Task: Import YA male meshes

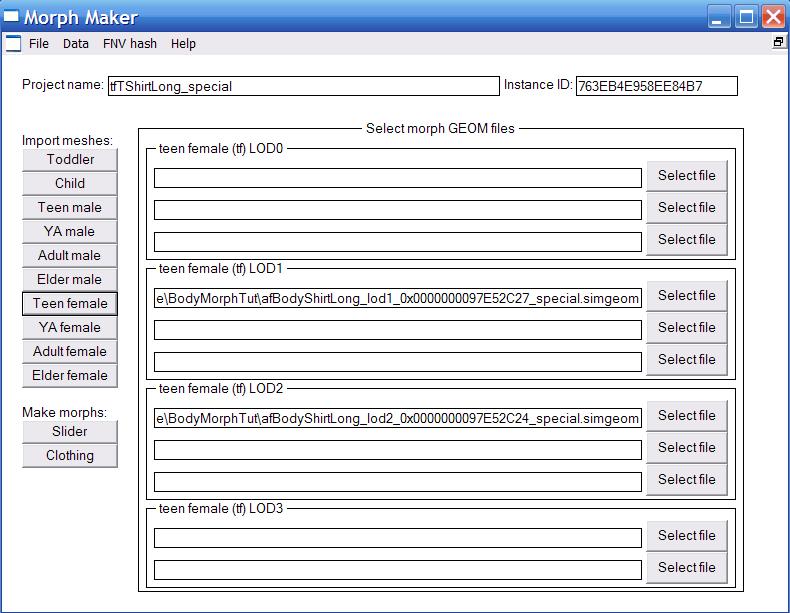Action: [70, 232]
